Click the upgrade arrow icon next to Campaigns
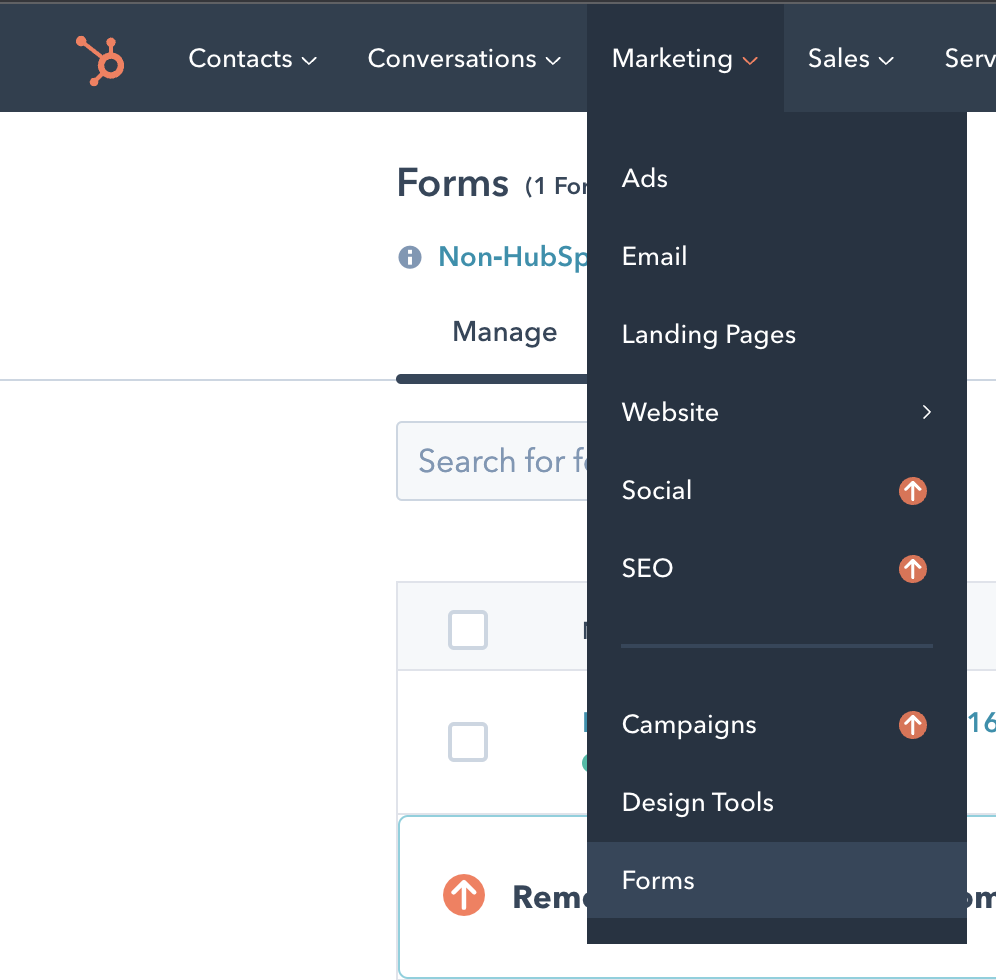 click(912, 725)
